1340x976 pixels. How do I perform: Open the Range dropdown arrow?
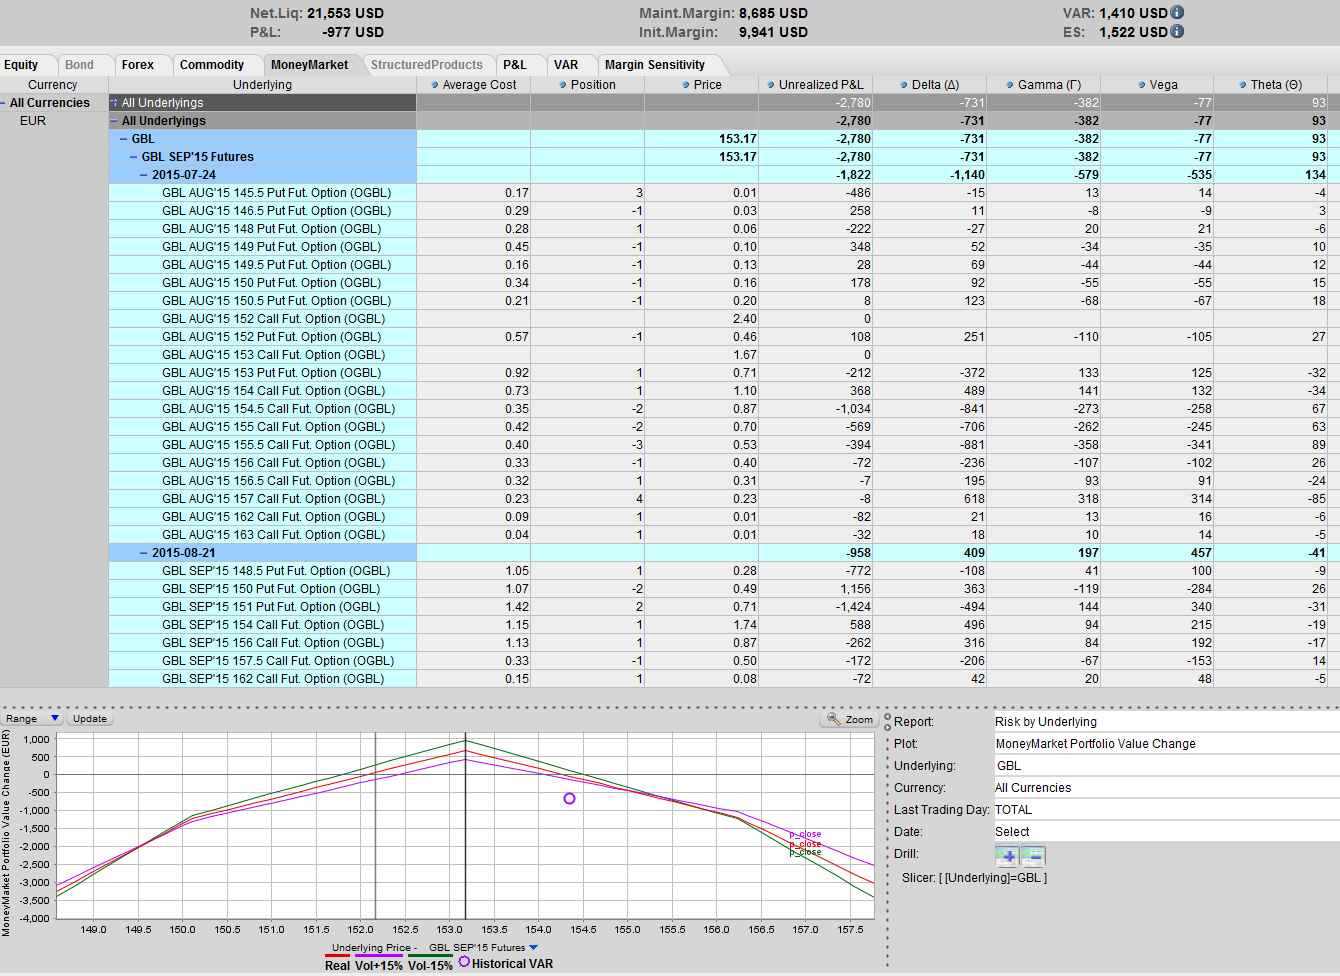pos(55,719)
